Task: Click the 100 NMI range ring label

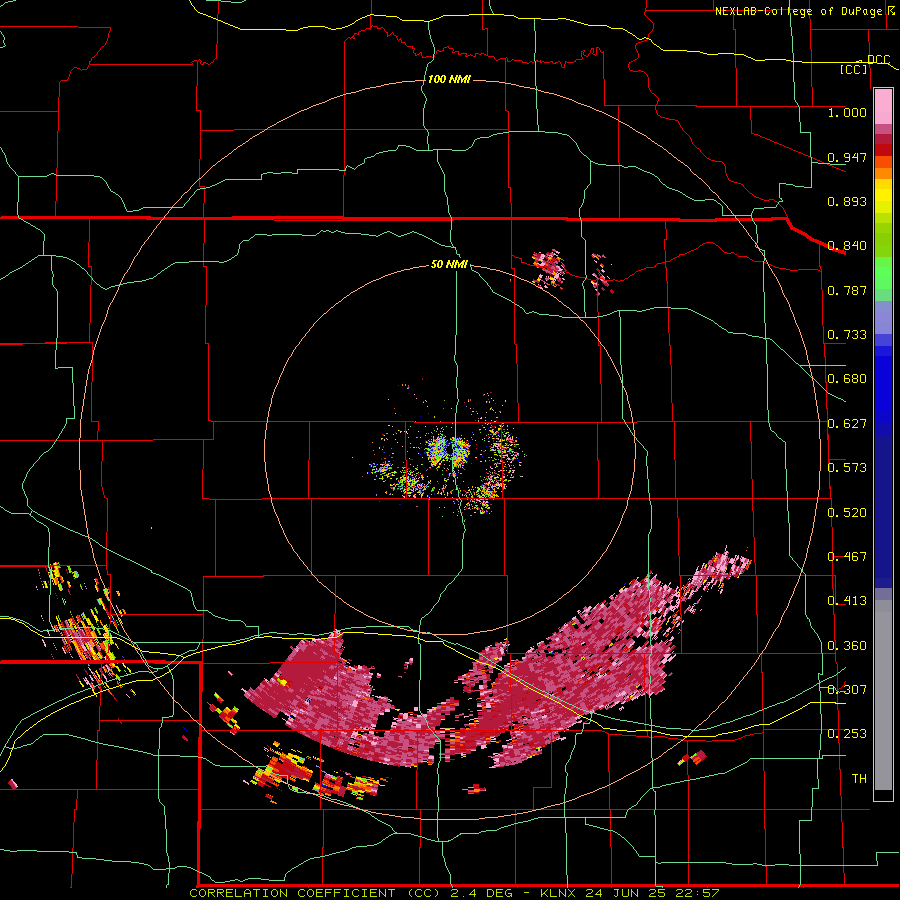Action: [449, 79]
